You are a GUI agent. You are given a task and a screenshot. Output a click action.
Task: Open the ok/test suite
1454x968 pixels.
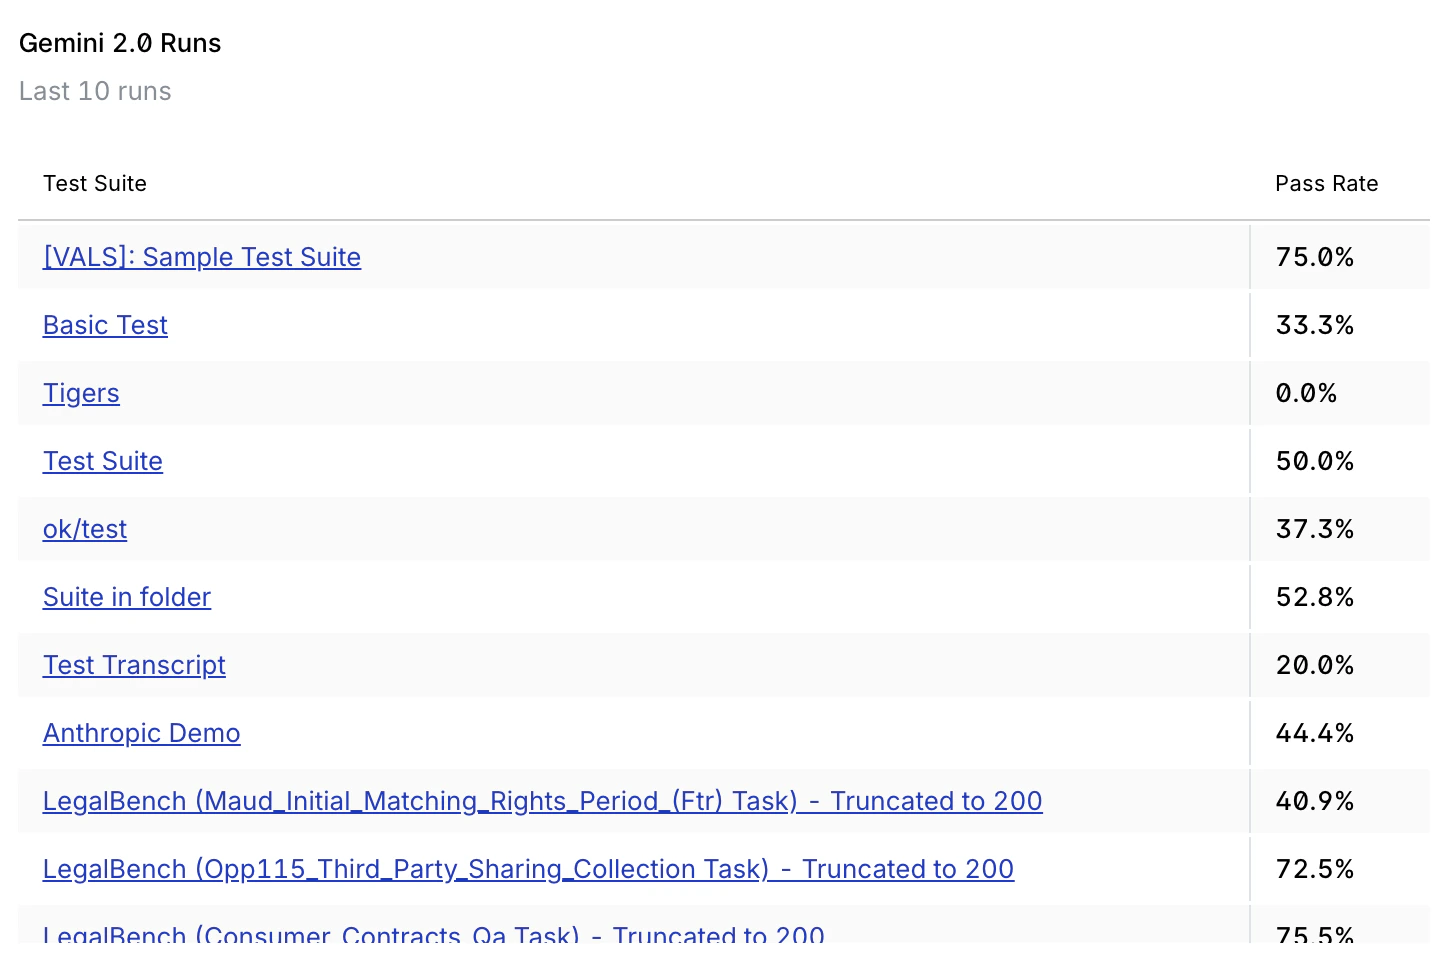[84, 529]
